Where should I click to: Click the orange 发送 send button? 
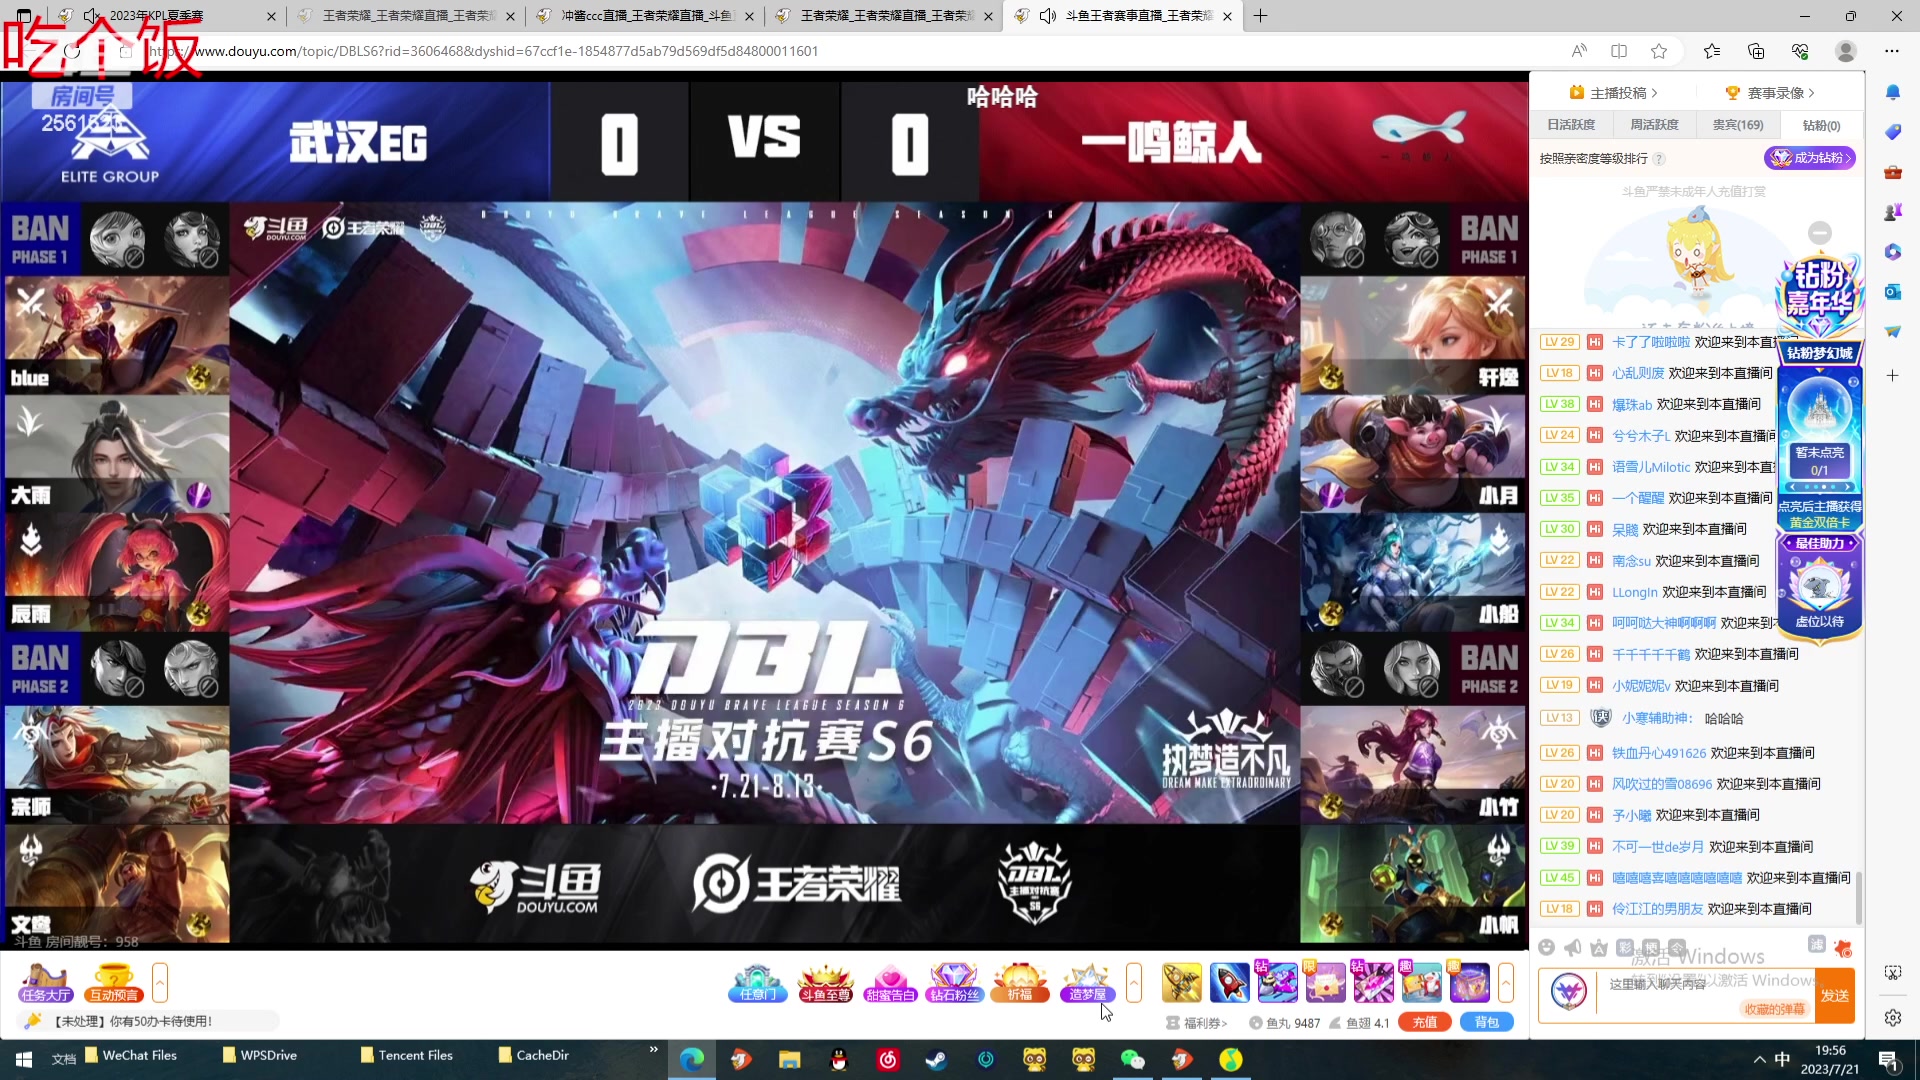click(1834, 995)
